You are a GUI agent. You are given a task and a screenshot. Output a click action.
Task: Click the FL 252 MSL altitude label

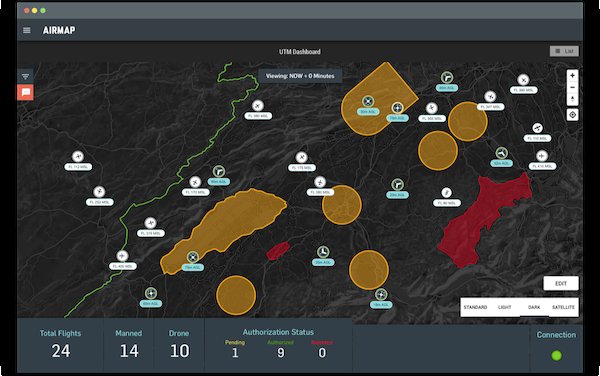[x=99, y=202]
